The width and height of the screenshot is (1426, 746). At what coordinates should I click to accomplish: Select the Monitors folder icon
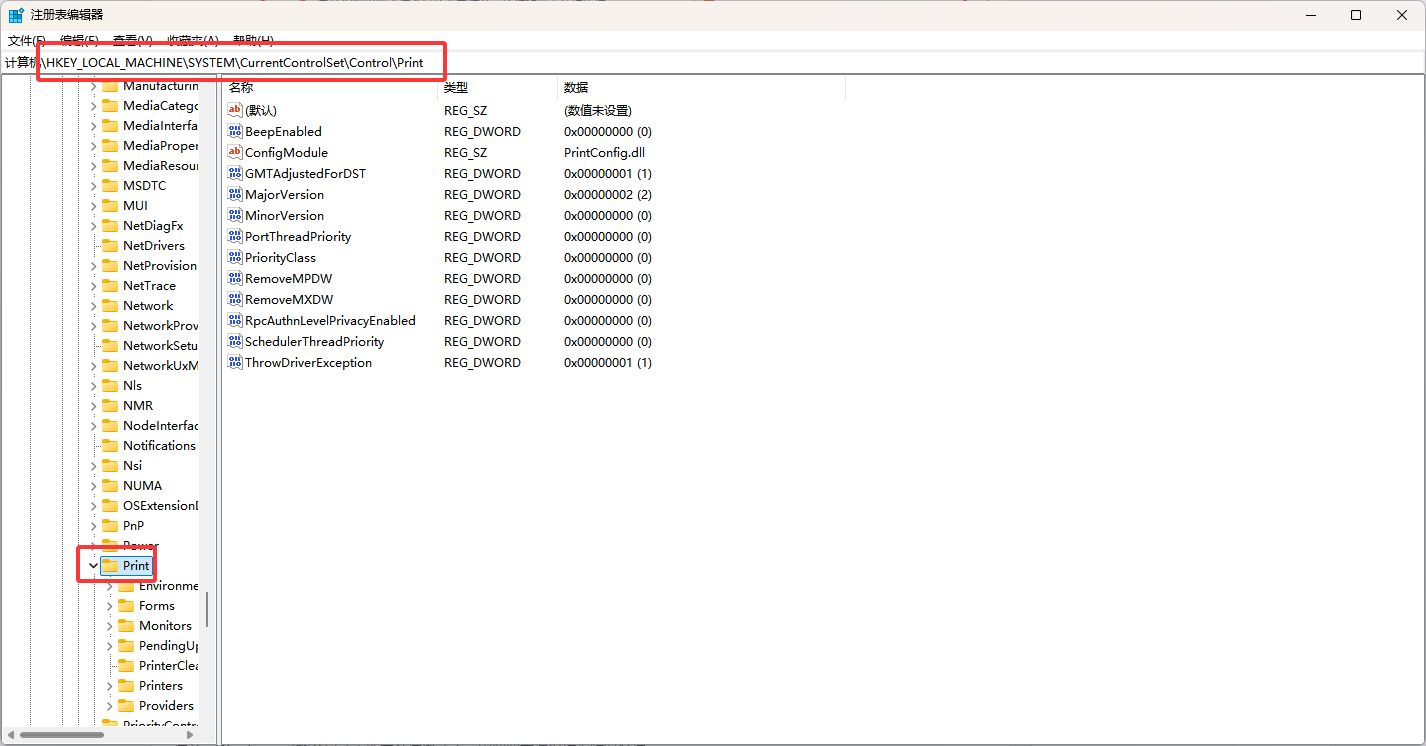(126, 626)
